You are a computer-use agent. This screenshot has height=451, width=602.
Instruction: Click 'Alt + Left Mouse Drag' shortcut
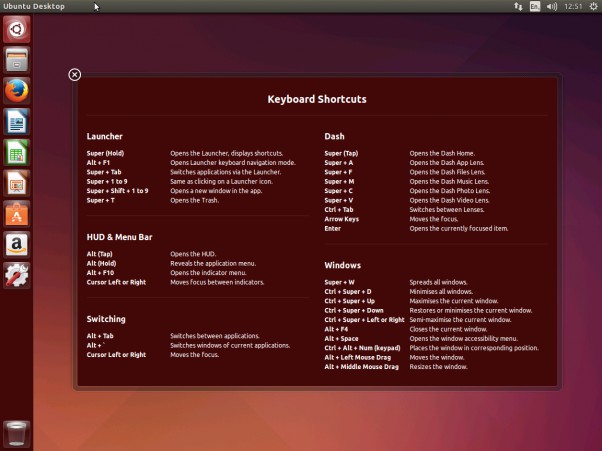[x=357, y=357]
